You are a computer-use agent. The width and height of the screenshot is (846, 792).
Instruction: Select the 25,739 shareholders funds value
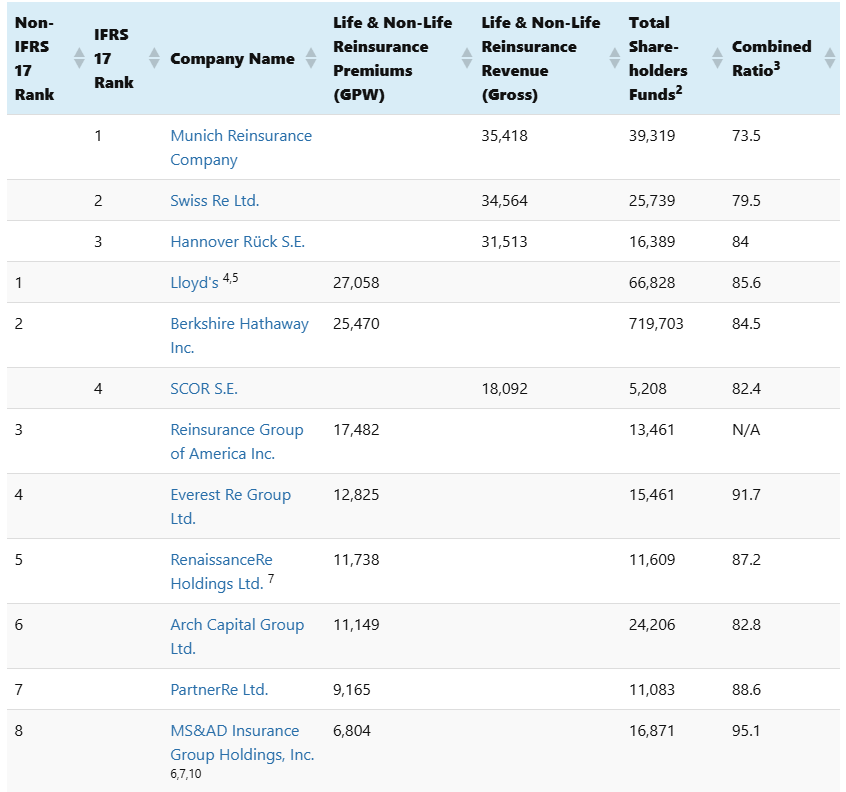click(x=652, y=201)
